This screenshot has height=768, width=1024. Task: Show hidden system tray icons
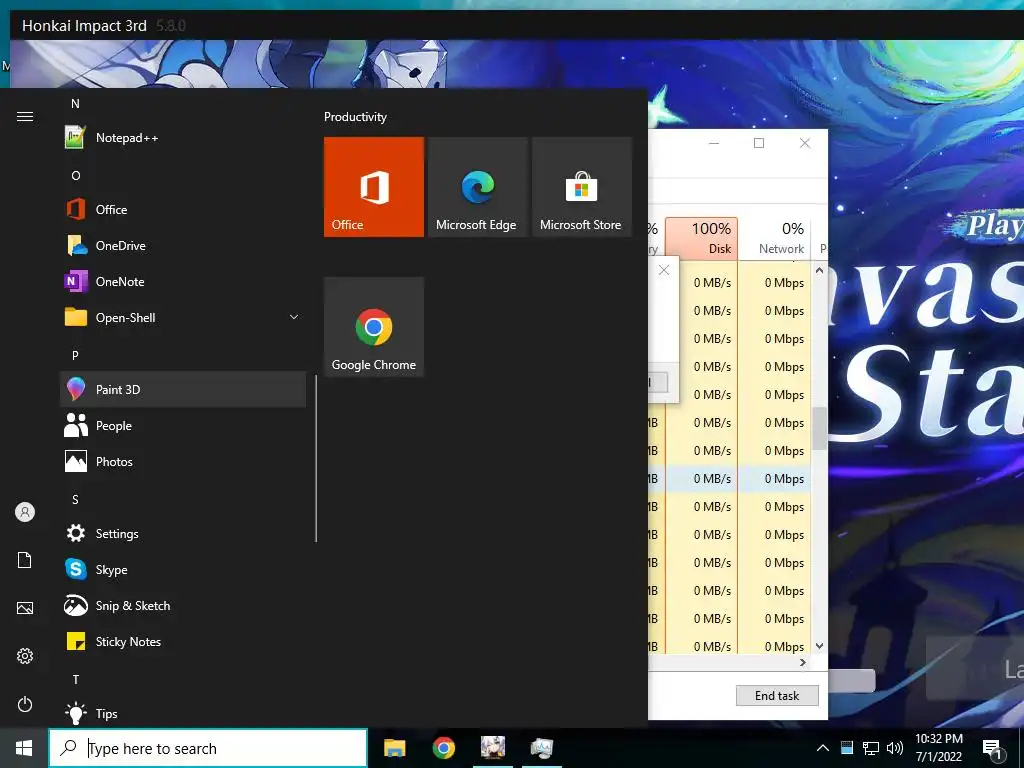(x=823, y=748)
